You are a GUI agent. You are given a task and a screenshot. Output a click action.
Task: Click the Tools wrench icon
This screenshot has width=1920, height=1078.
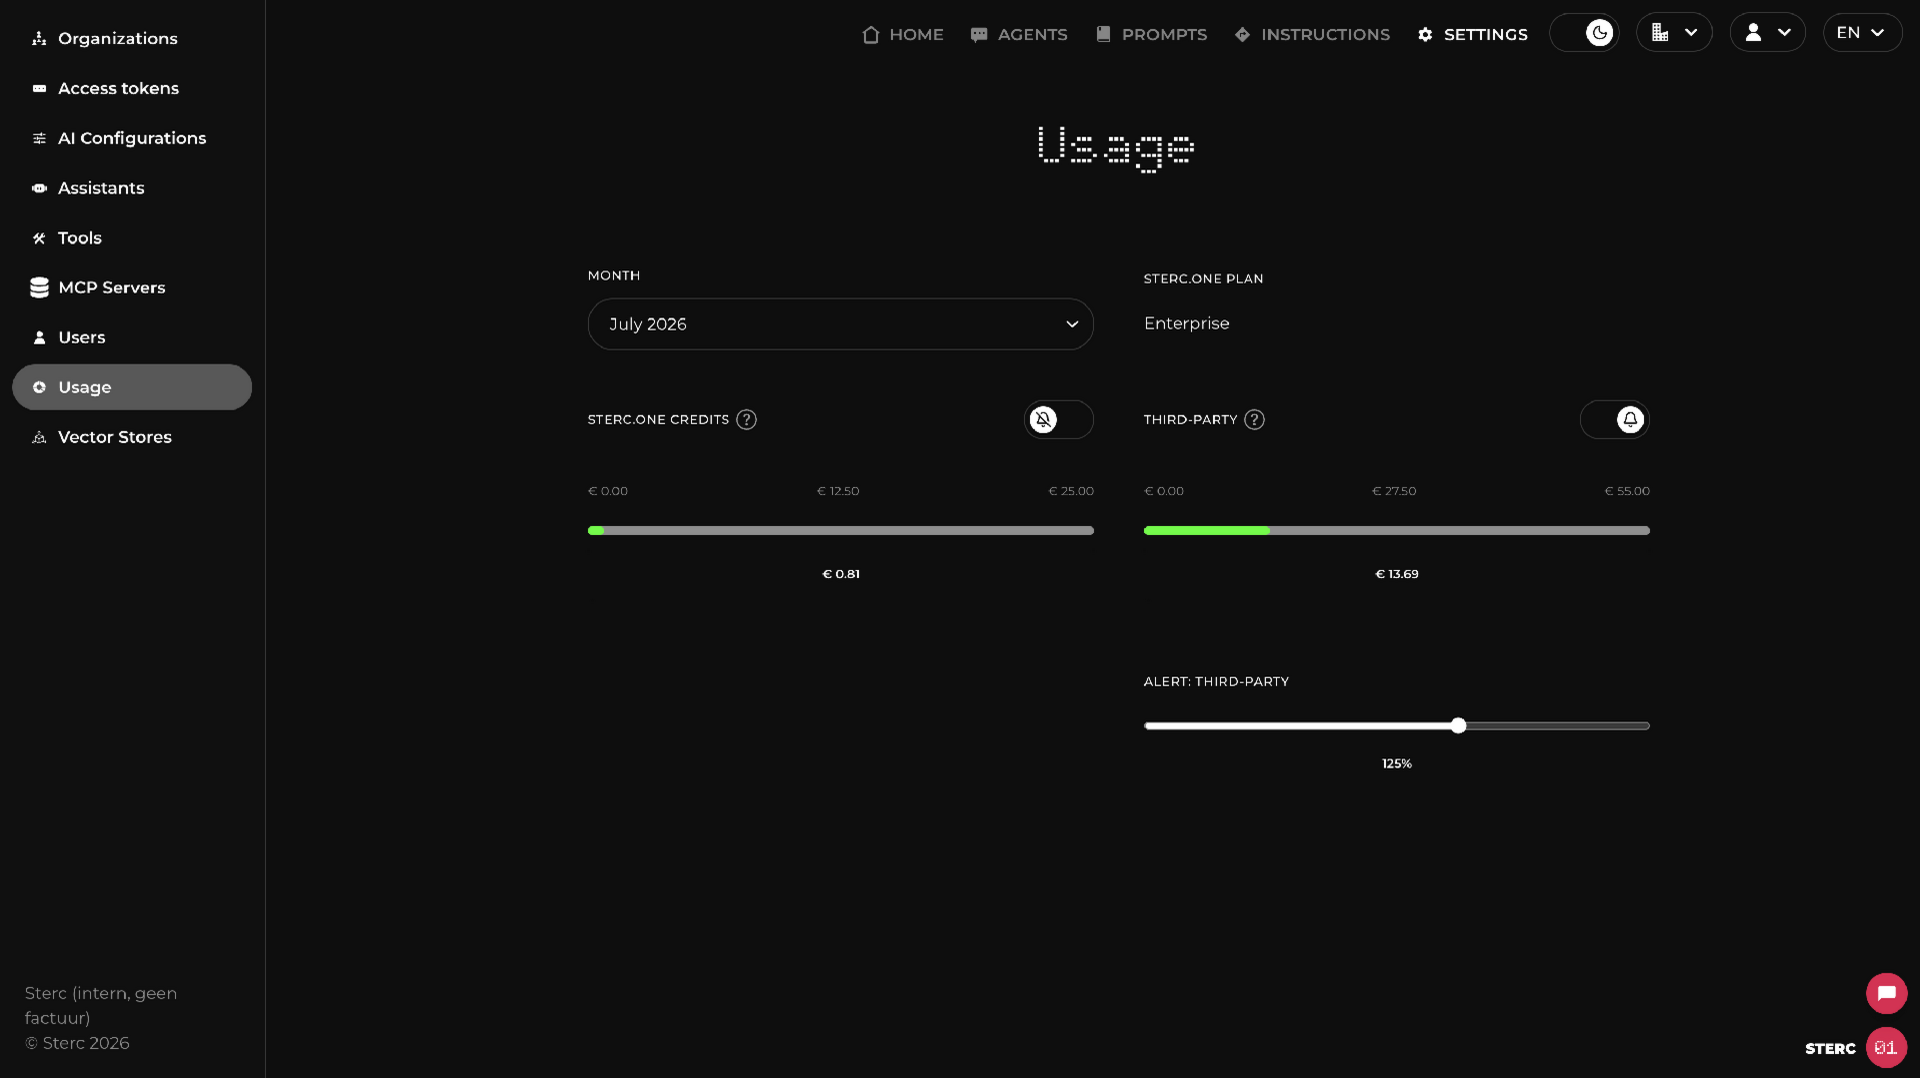click(x=39, y=238)
